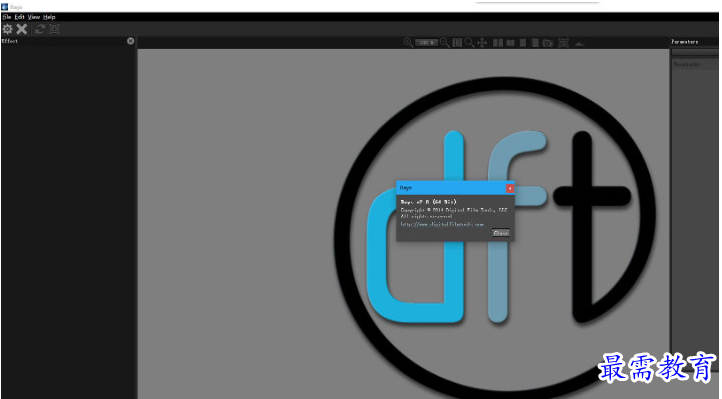Open the View menu
The width and height of the screenshot is (722, 399).
pyautogui.click(x=34, y=17)
